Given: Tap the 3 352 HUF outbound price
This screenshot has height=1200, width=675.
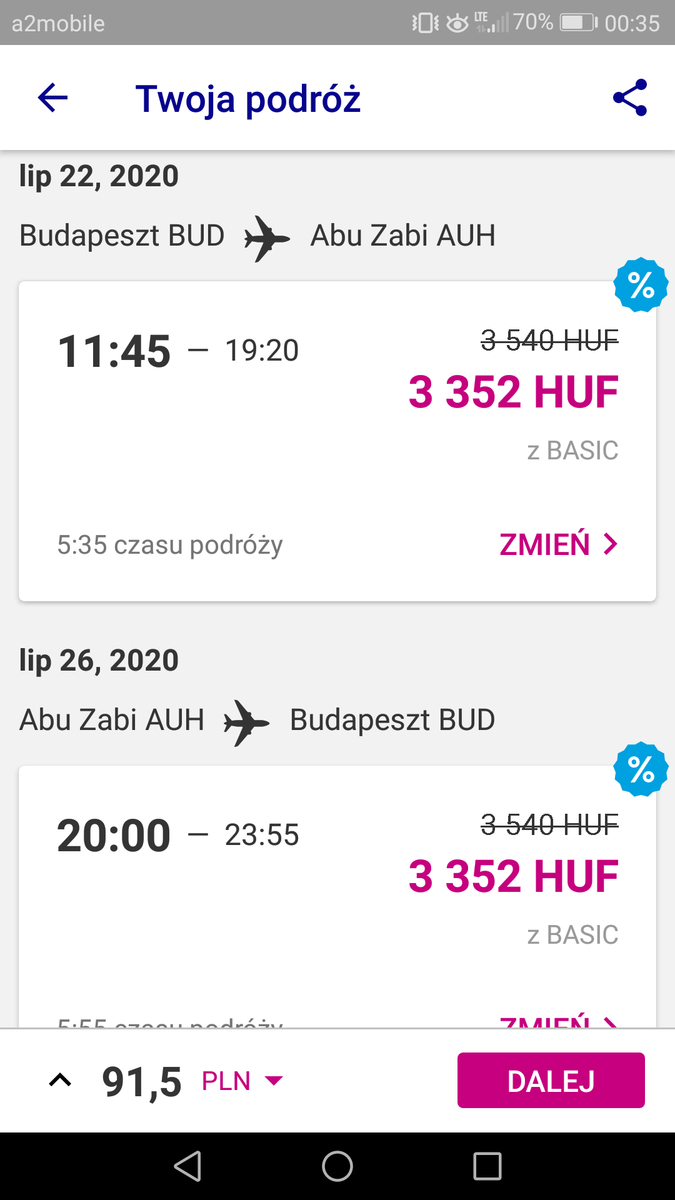Looking at the screenshot, I should click(514, 393).
